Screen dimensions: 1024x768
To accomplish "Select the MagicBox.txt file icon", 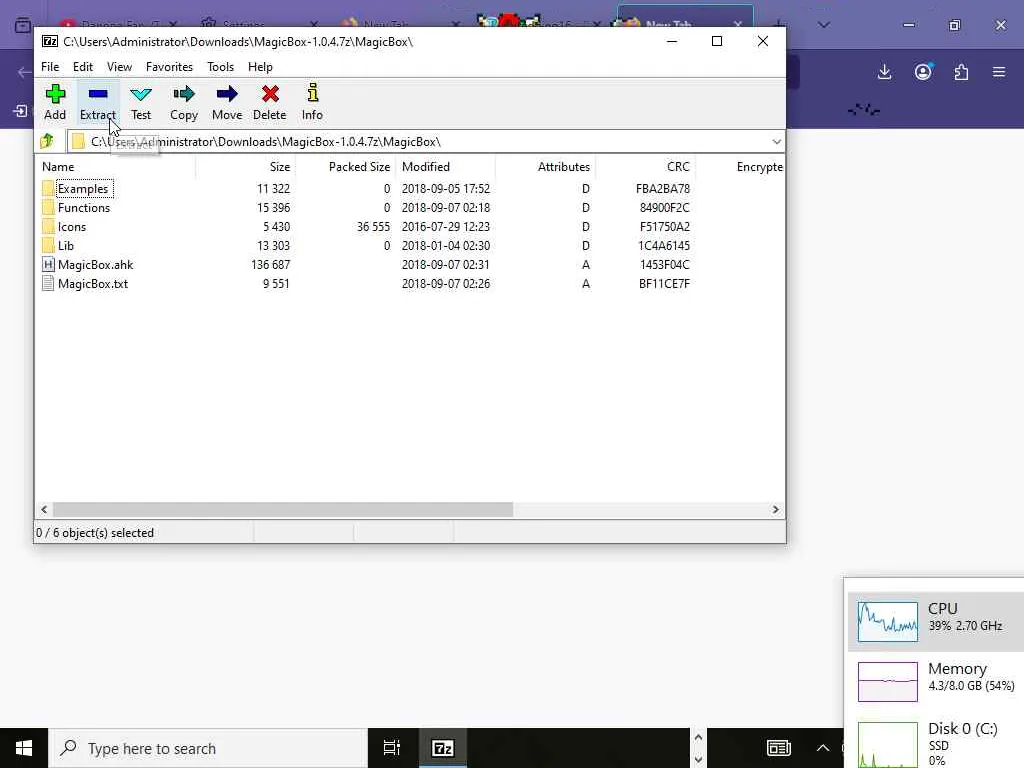I will click(x=48, y=283).
